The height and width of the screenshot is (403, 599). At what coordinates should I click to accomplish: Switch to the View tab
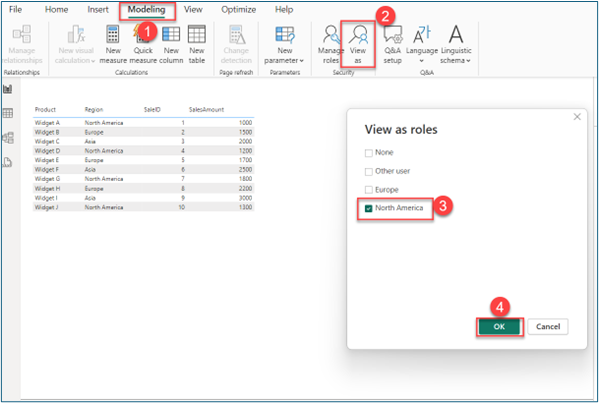click(x=193, y=10)
